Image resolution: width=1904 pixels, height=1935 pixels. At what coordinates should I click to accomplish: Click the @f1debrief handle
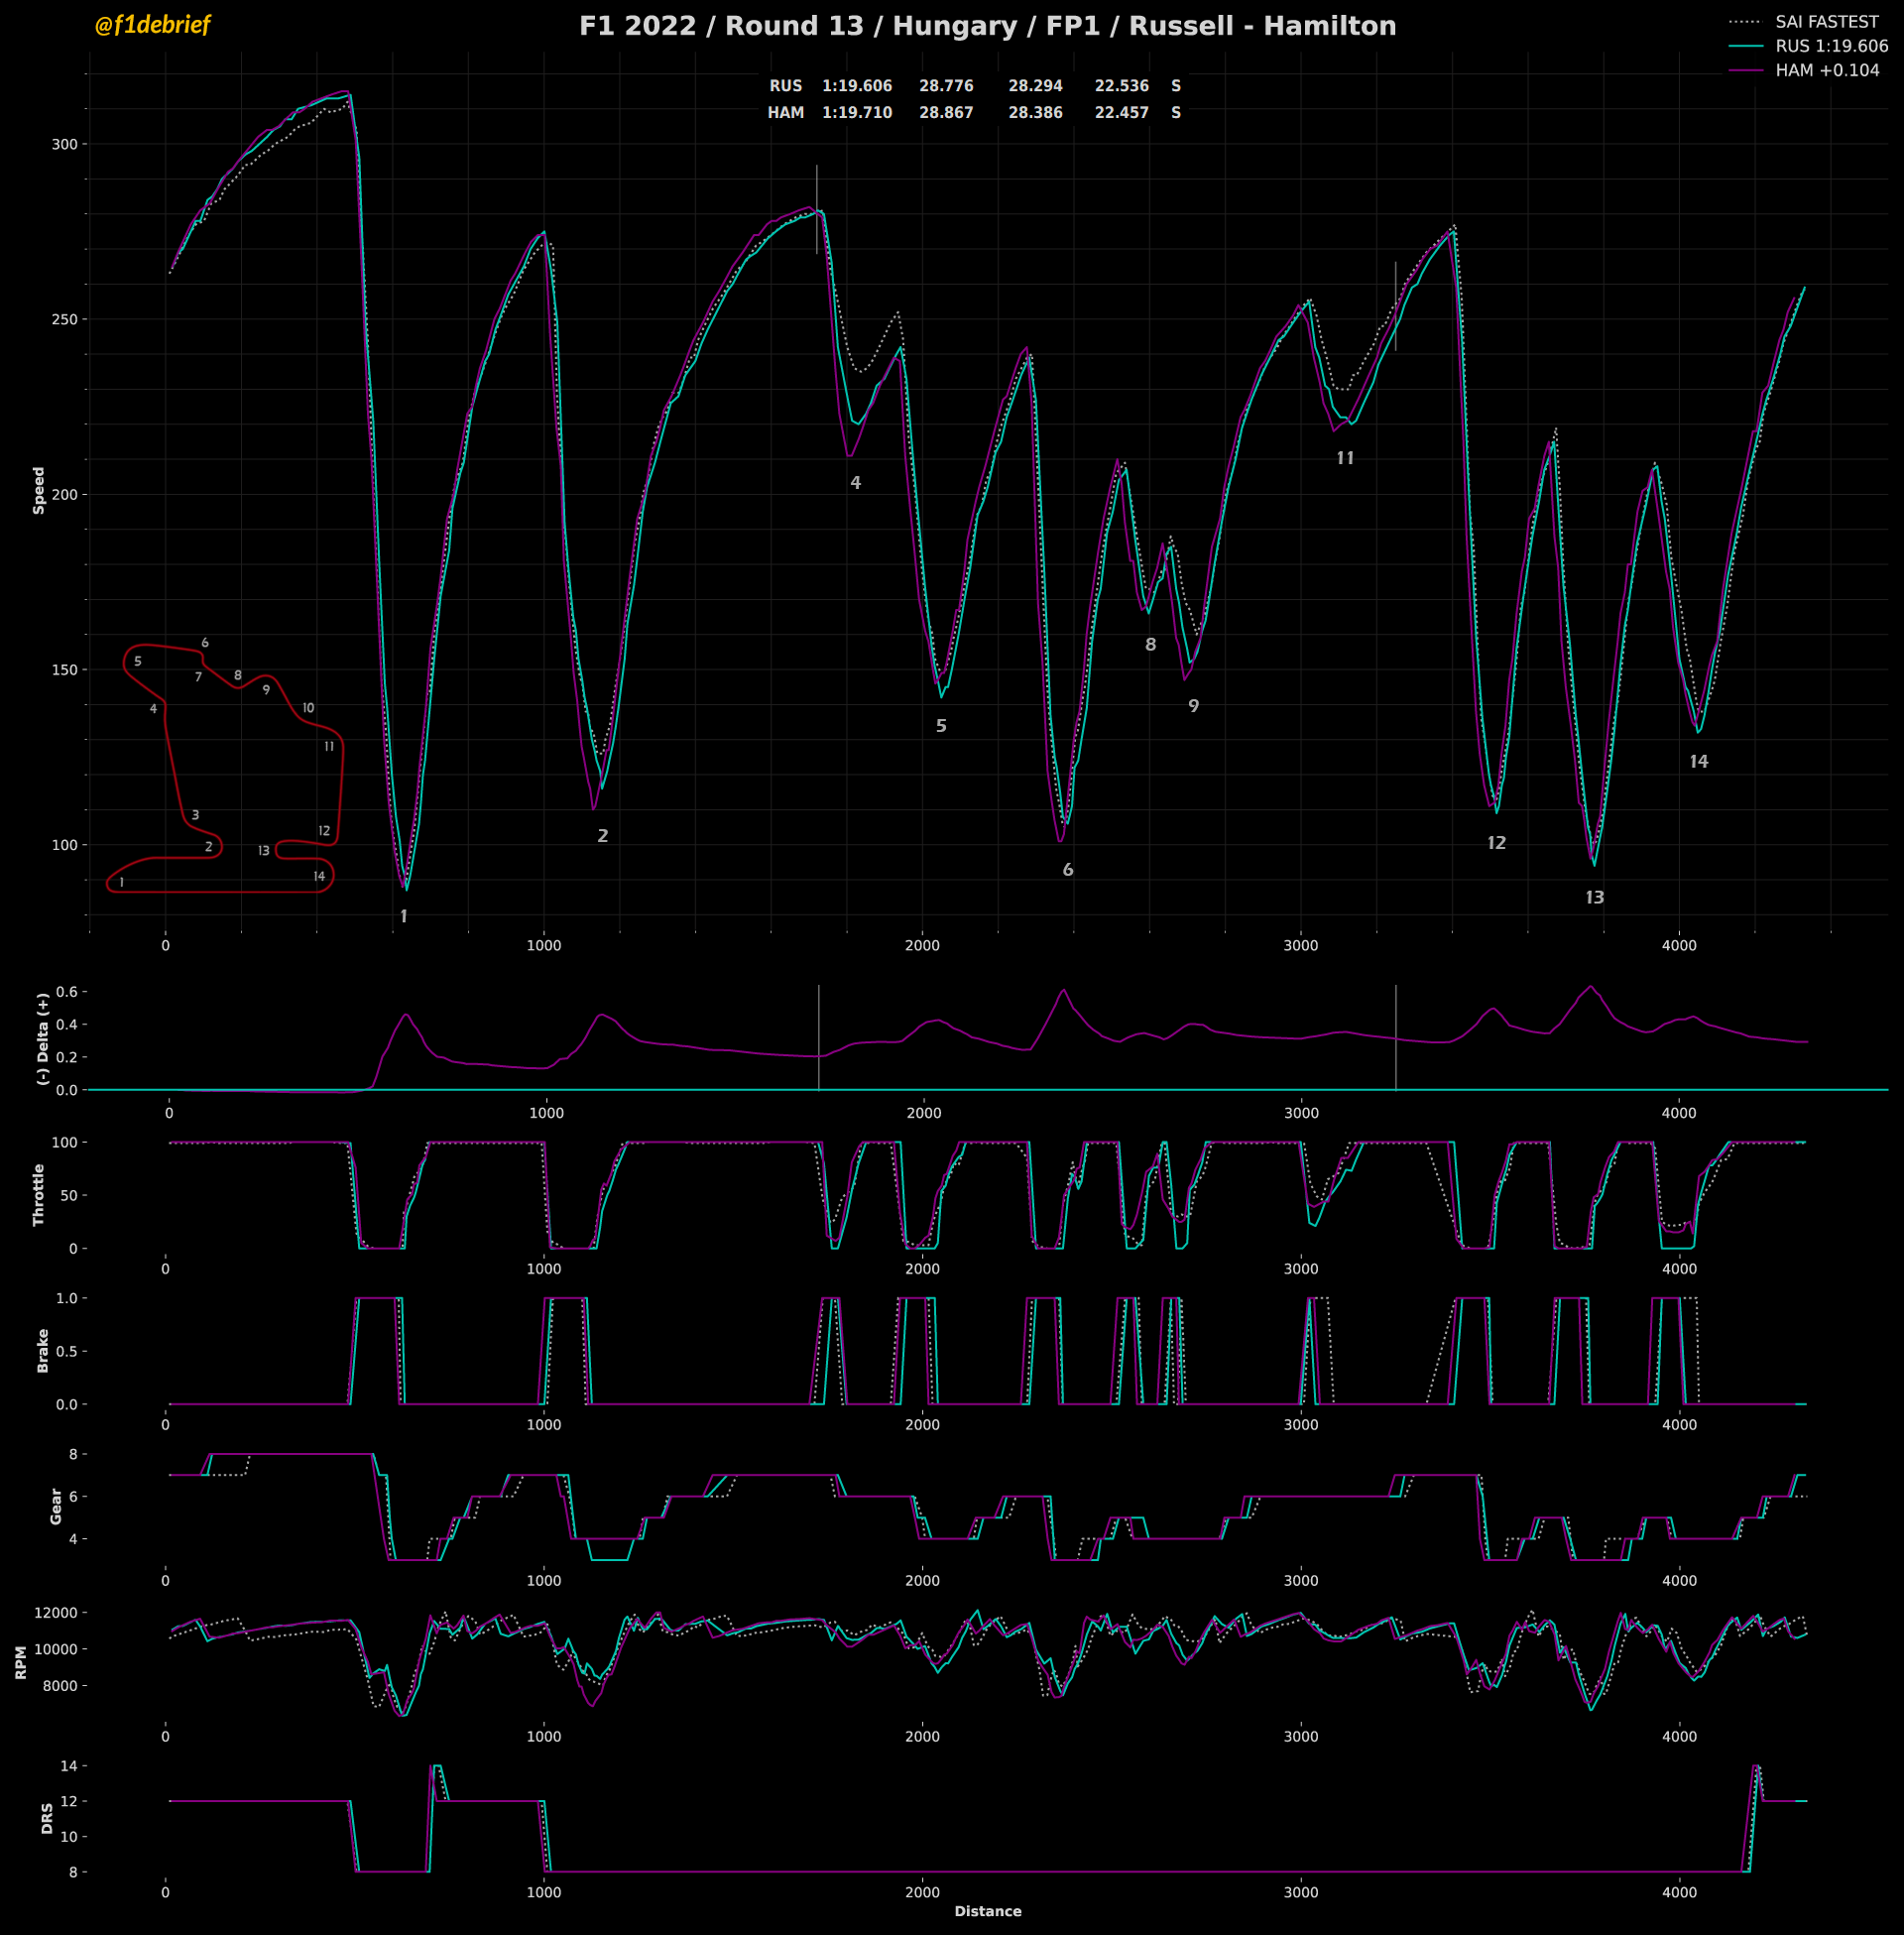[152, 25]
